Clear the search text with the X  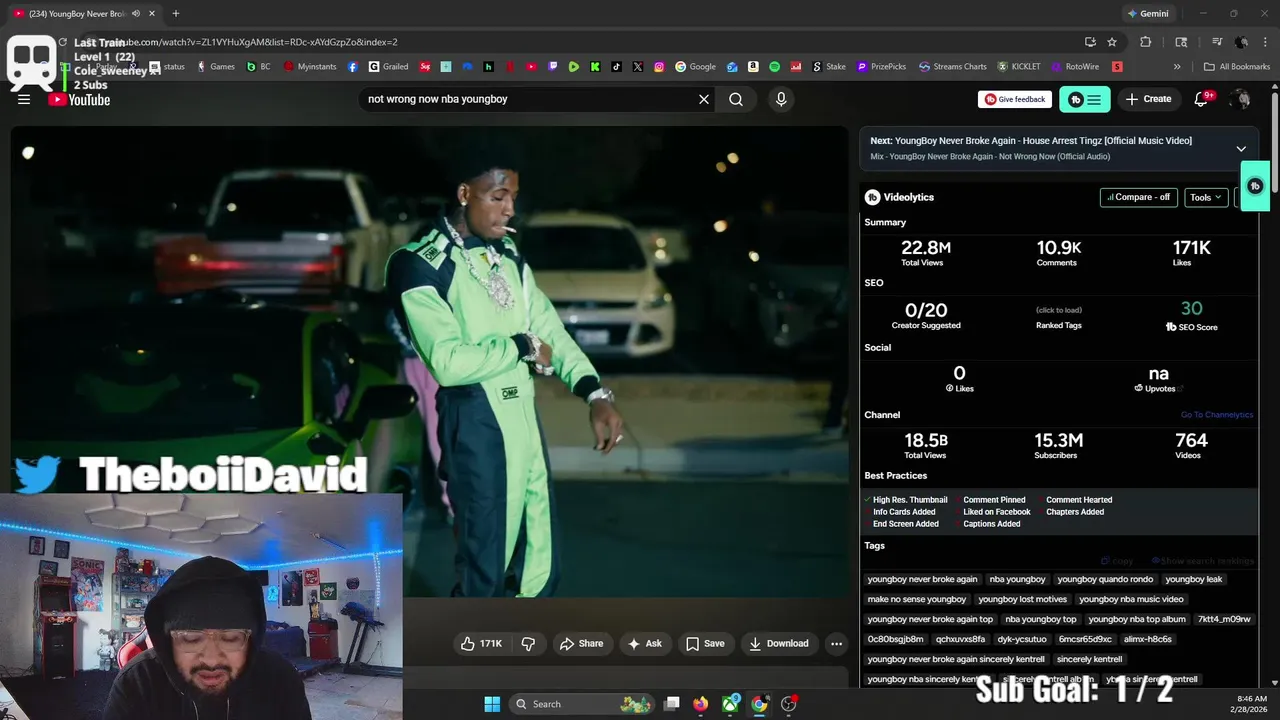pyautogui.click(x=704, y=99)
